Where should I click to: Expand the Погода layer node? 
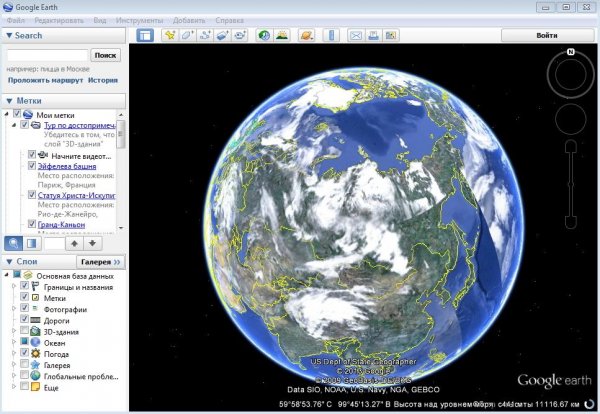tap(14, 354)
